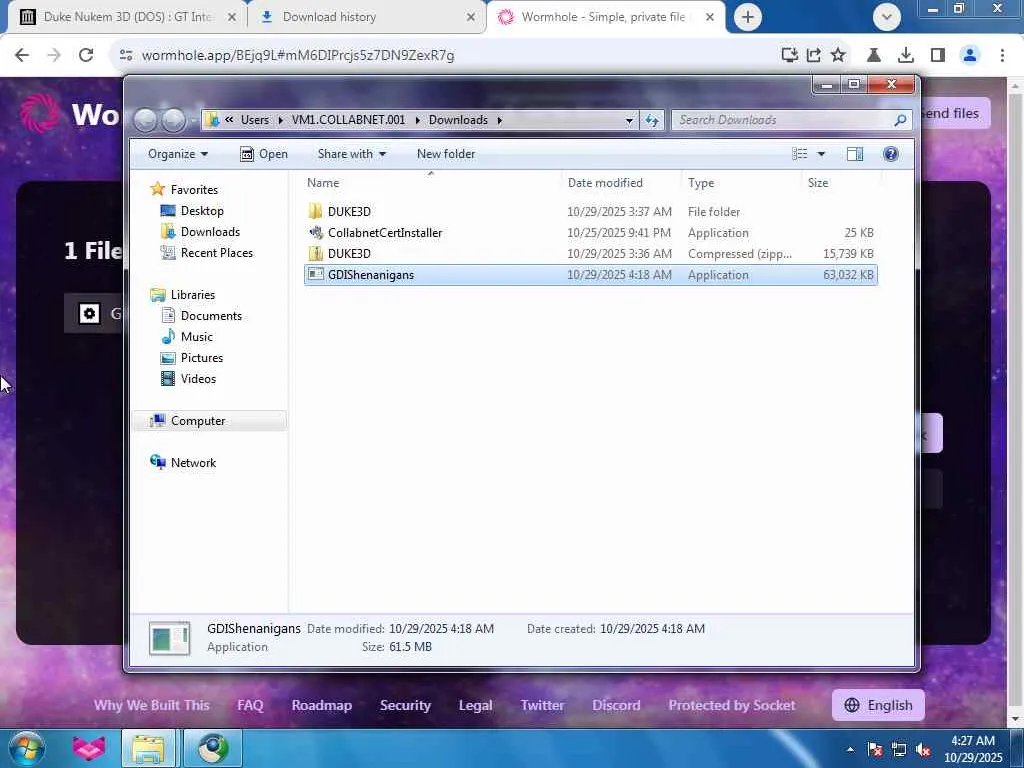
Task: Click the Favorites star in navigation pane
Action: click(x=157, y=189)
